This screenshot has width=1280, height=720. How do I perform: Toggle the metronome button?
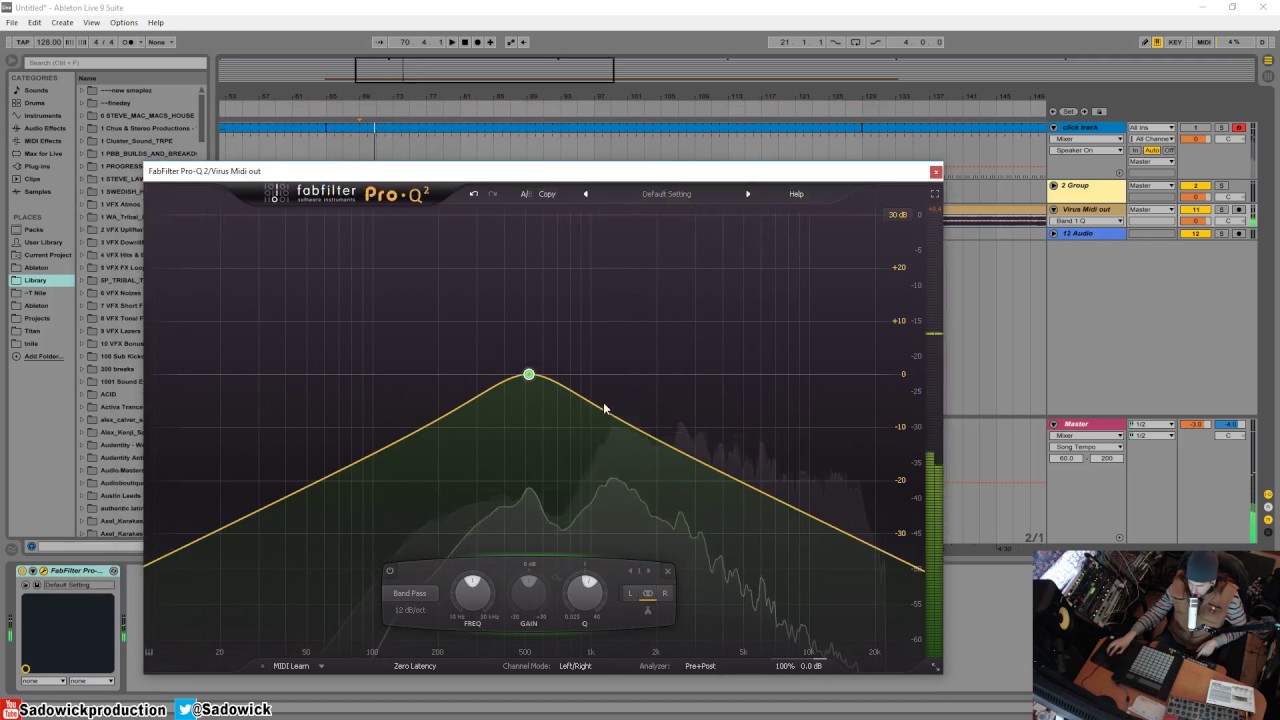pyautogui.click(x=129, y=42)
